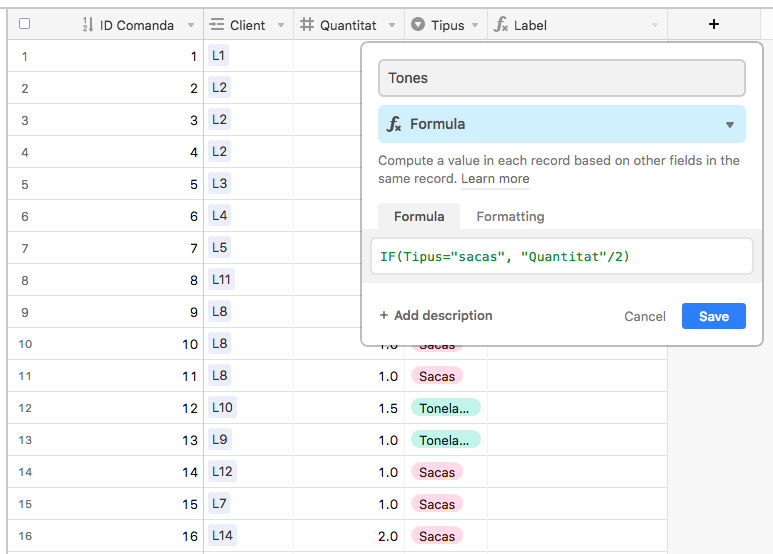This screenshot has height=554, width=773.
Task: Select client tag L12 in row 14
Action: (x=222, y=471)
